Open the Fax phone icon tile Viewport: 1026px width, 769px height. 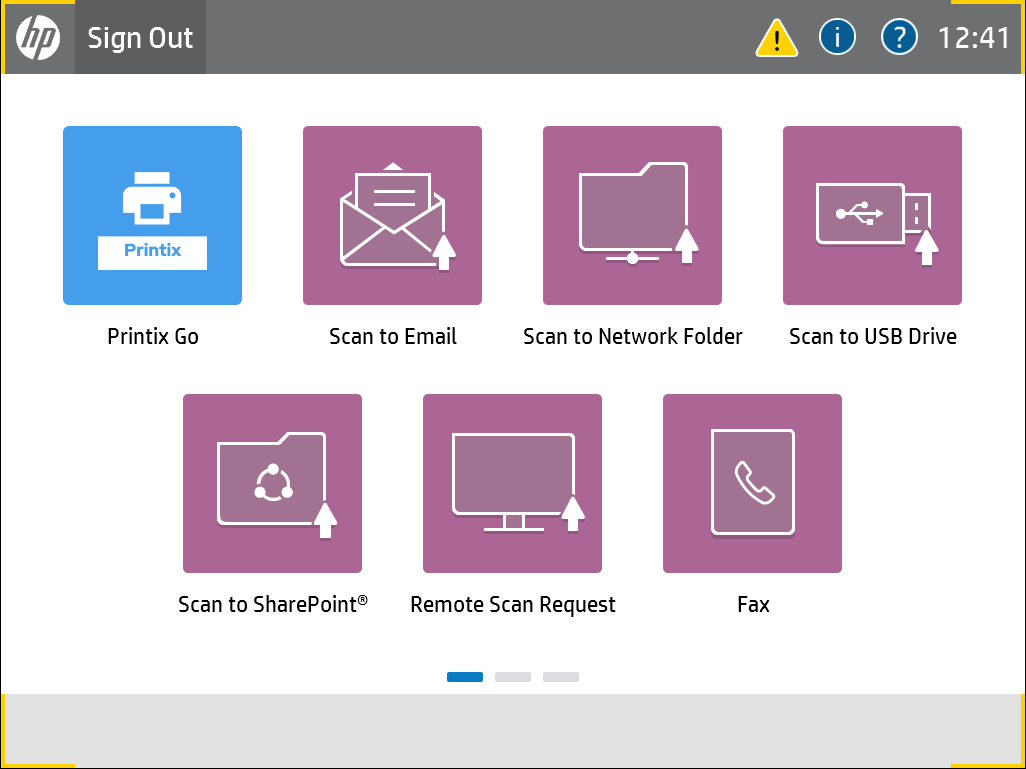click(x=752, y=483)
